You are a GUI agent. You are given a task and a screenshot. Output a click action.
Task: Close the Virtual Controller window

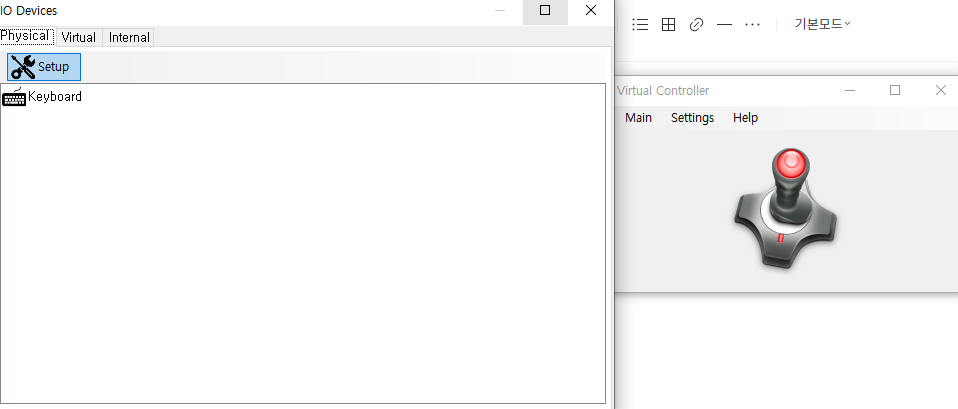pos(941,90)
